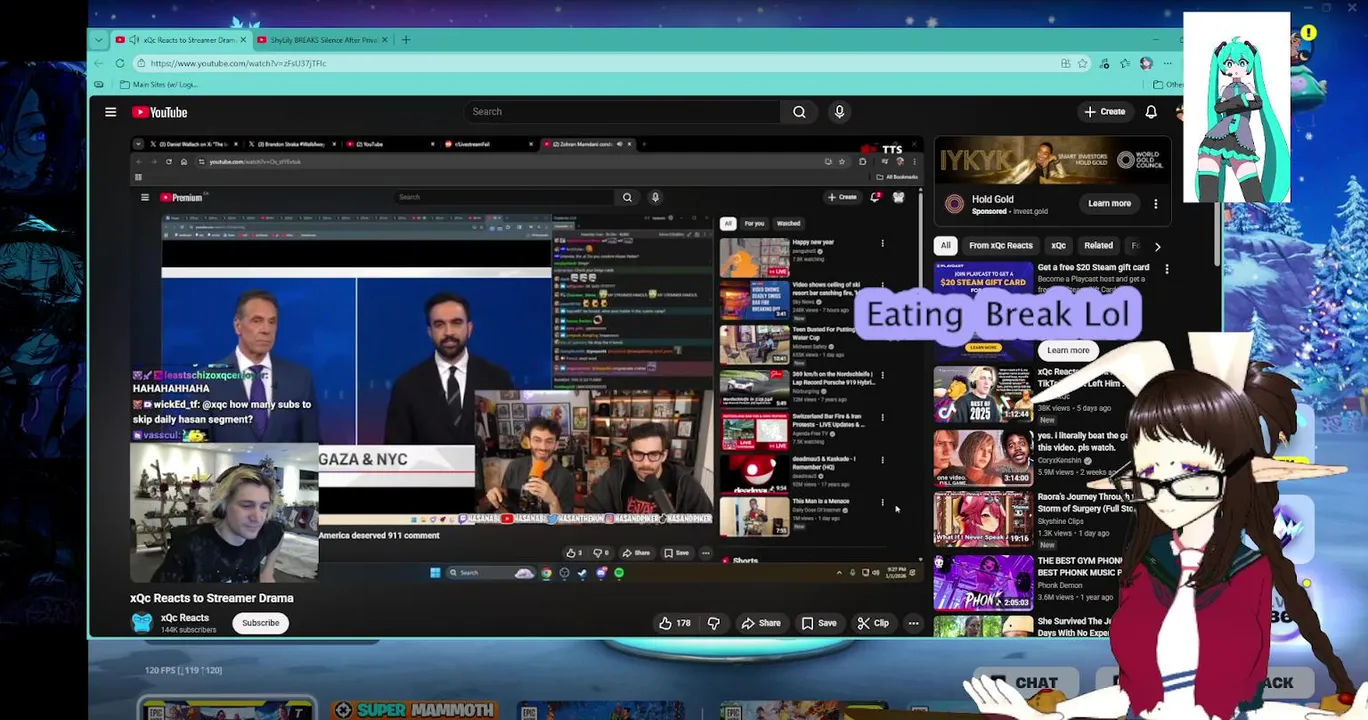
Task: Mute the tab via the speaker icon on xQc tab
Action: [x=134, y=40]
